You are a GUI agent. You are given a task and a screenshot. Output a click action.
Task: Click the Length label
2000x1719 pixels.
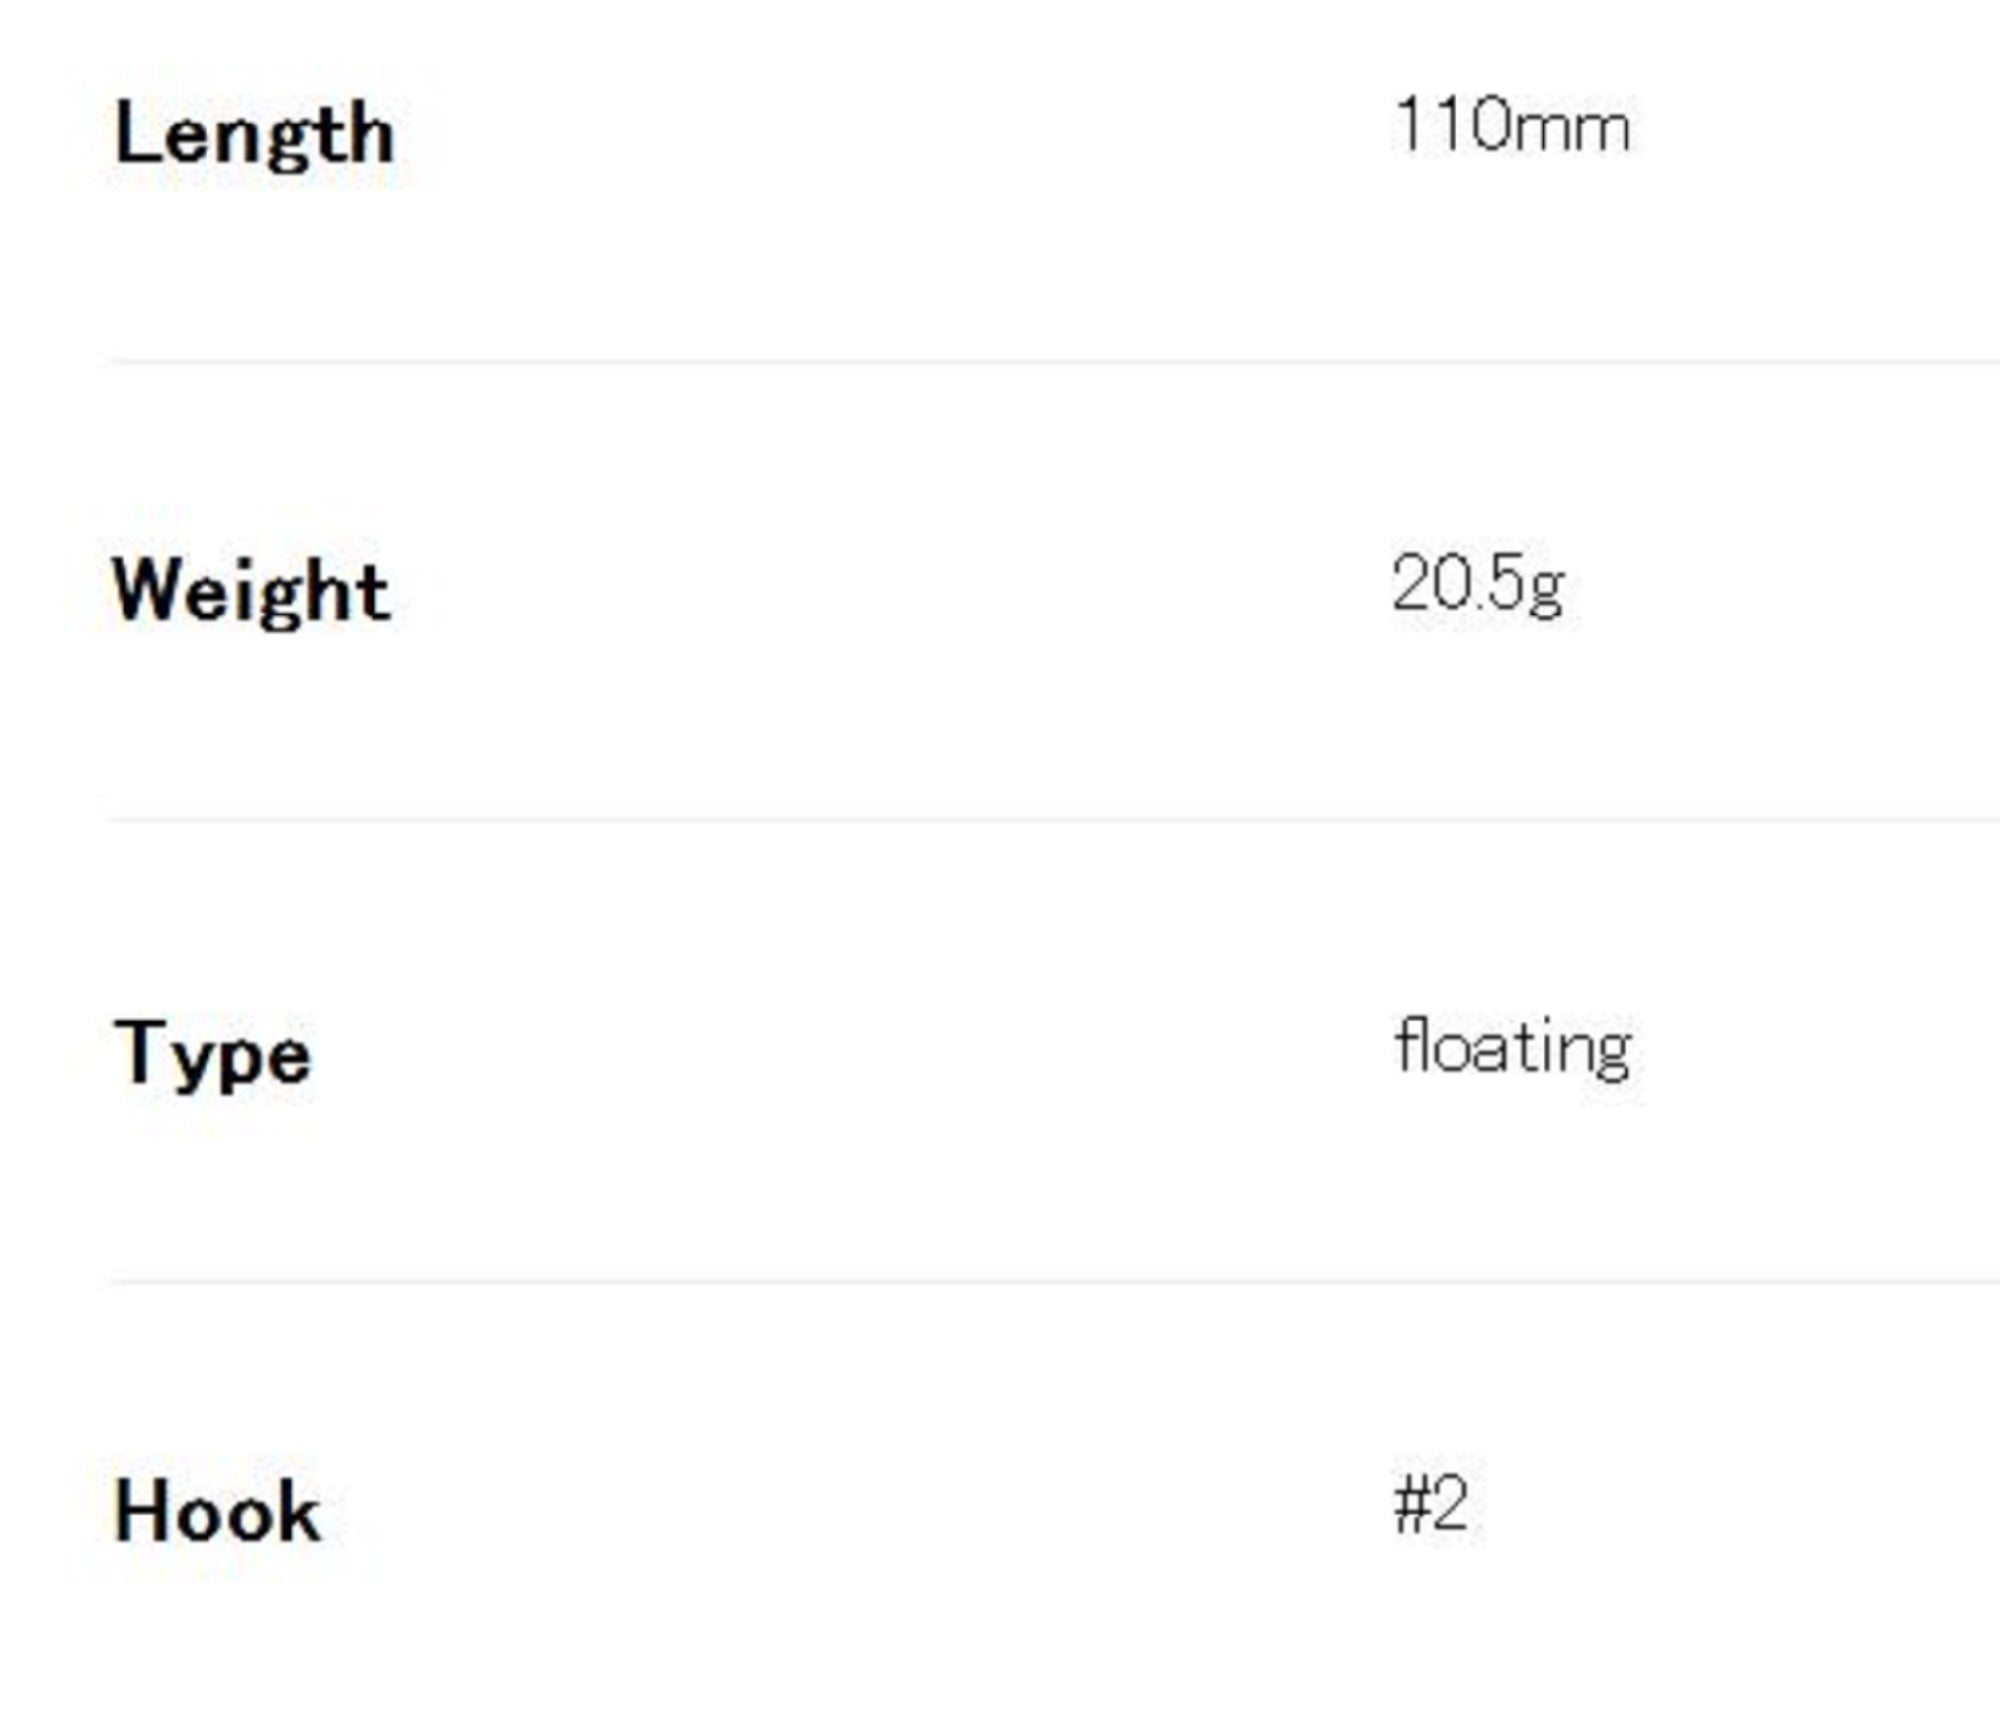[254, 135]
